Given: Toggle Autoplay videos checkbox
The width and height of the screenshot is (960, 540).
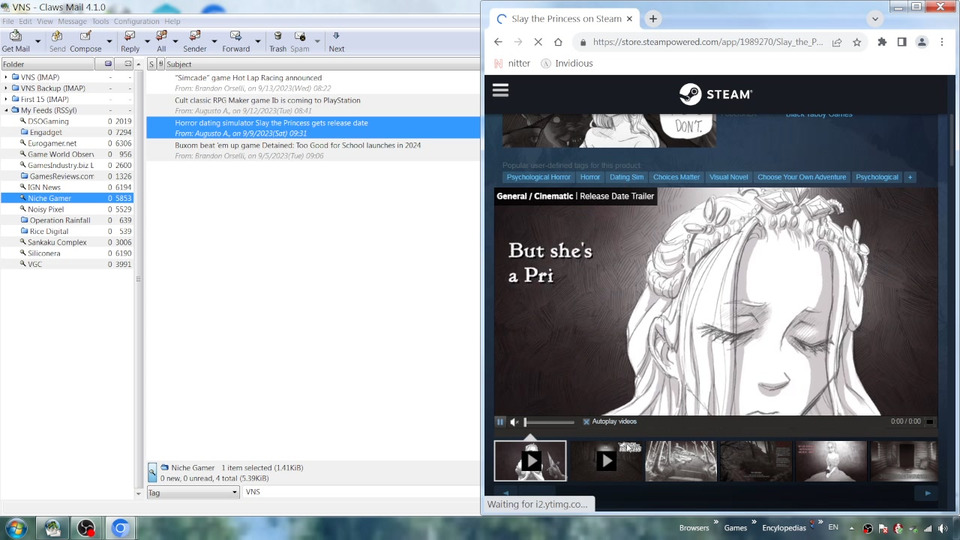Looking at the screenshot, I should pos(586,422).
